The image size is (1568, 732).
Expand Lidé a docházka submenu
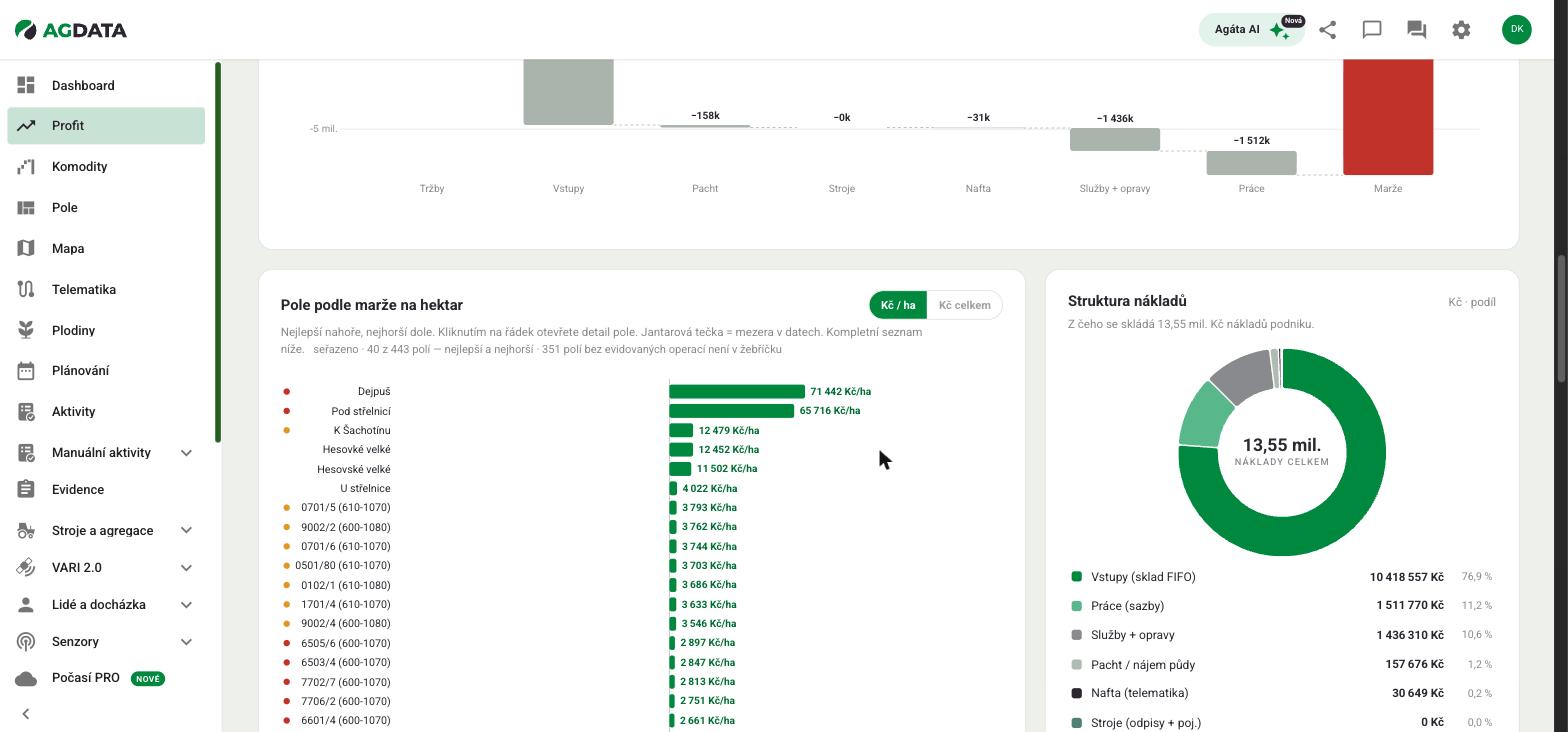point(186,605)
